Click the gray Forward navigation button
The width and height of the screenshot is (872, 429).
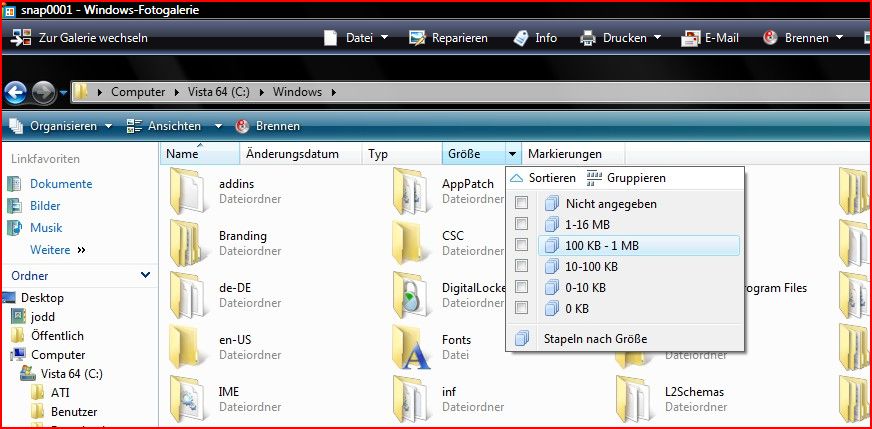pos(43,93)
